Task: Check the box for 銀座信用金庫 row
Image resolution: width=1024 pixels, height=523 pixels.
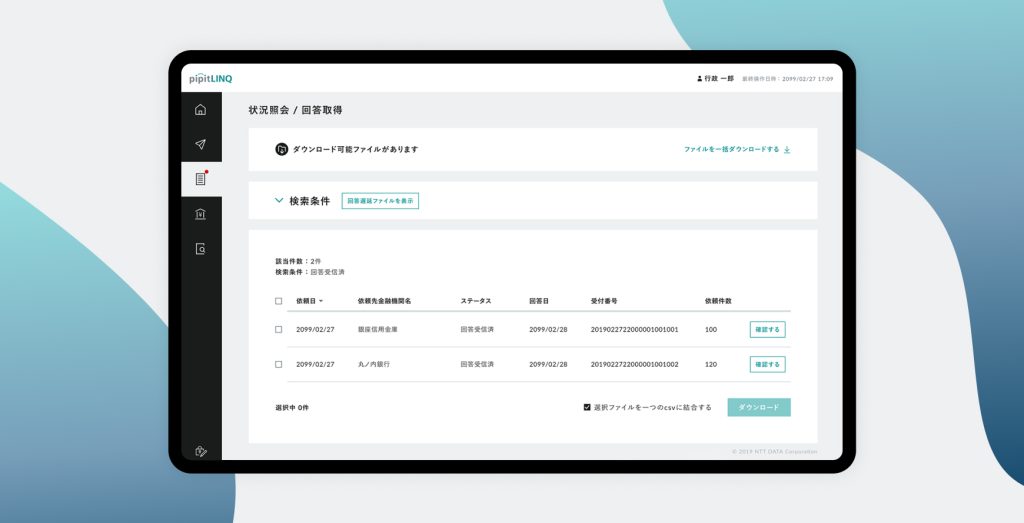Action: (279, 329)
